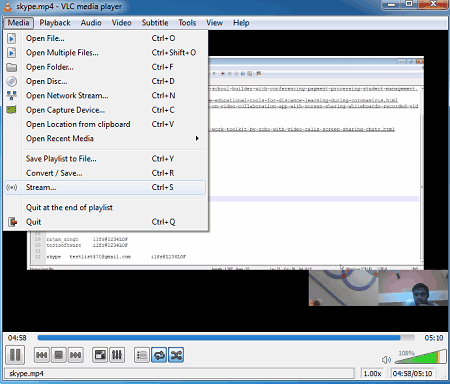Choose Open Location from clipboard

(105, 124)
